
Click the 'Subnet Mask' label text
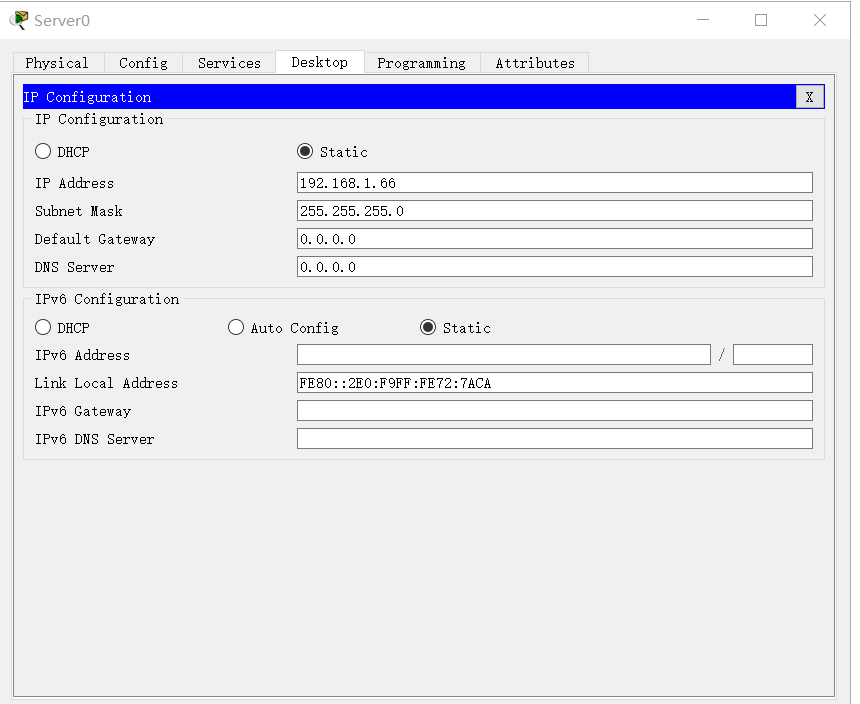pos(78,211)
